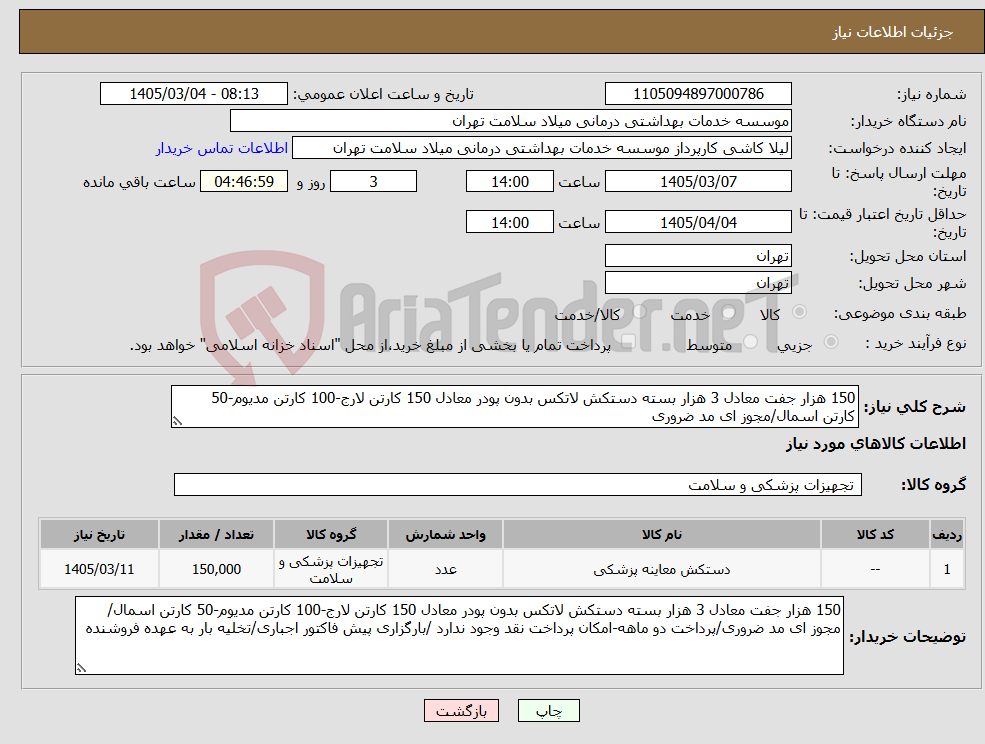This screenshot has height=744, width=985.
Task: Select the کالا radio button
Action: pos(800,312)
